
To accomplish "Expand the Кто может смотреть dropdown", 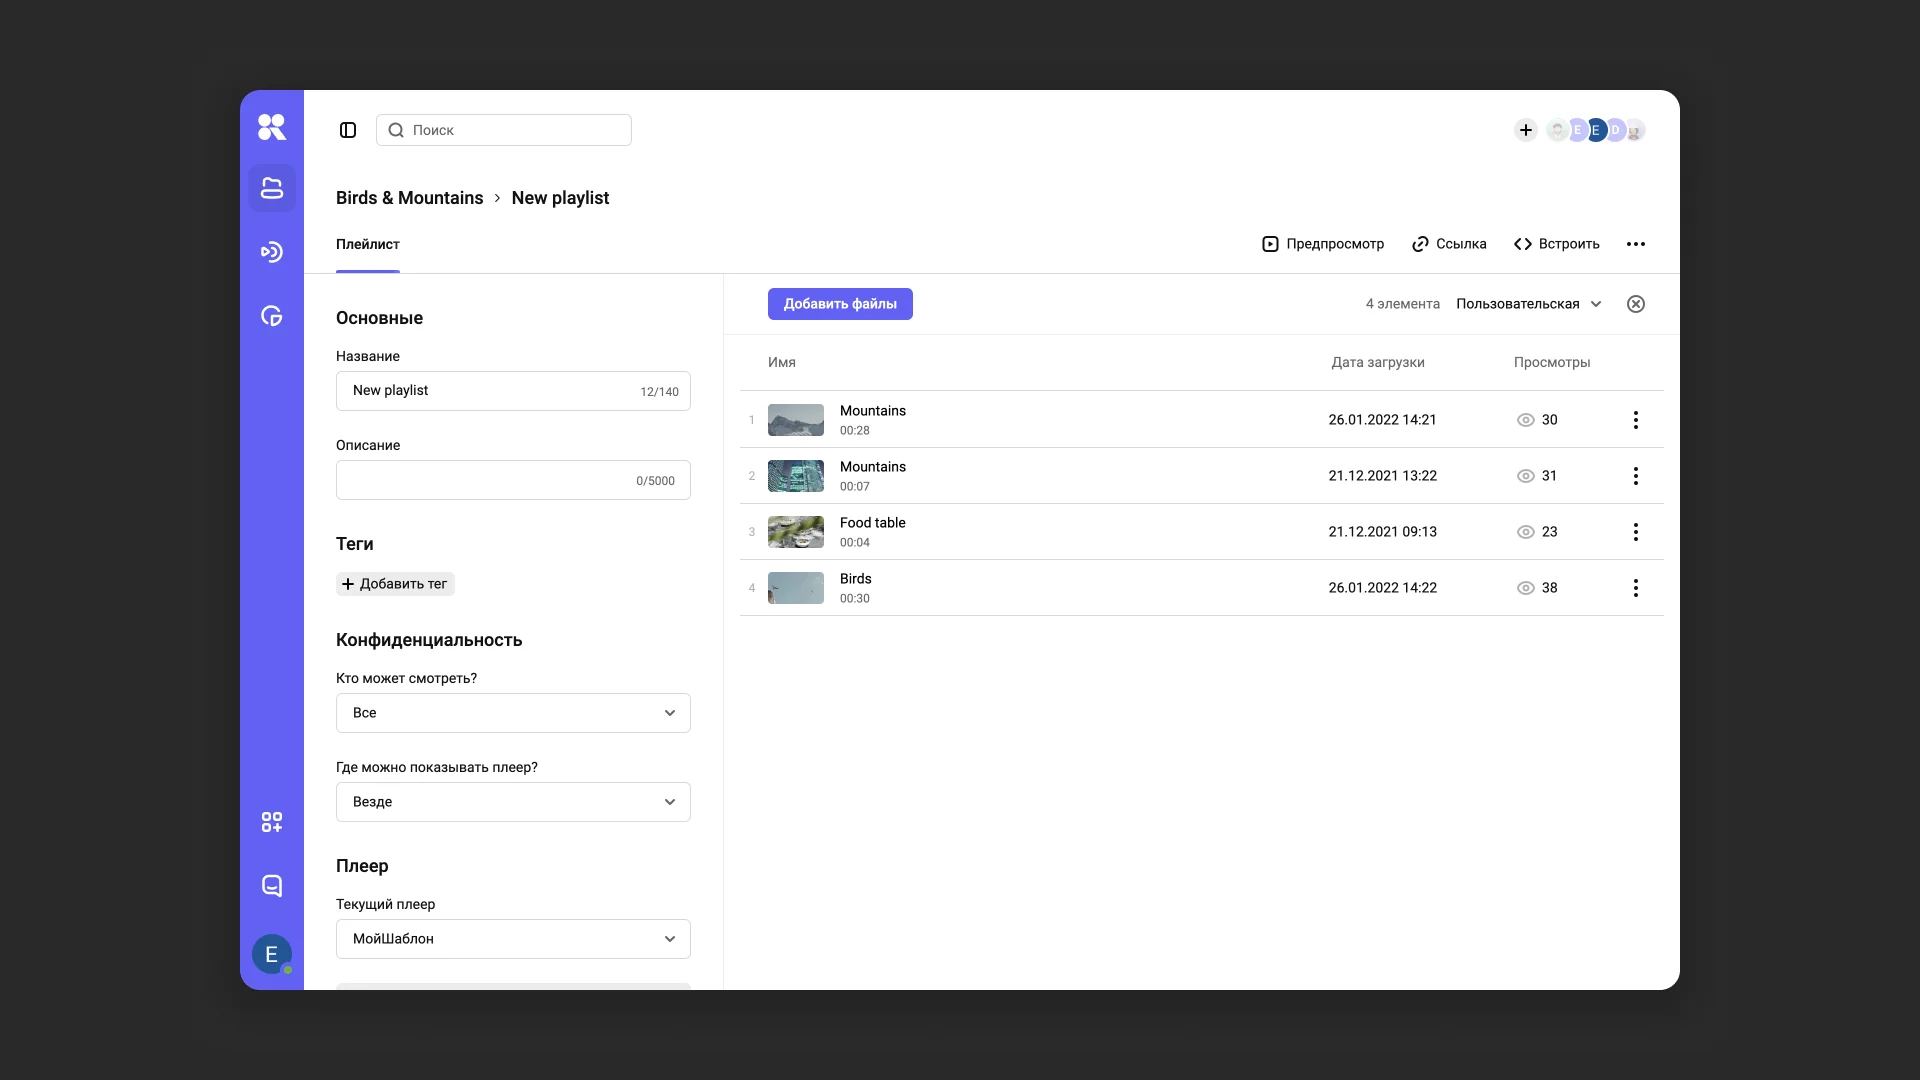I will [x=513, y=713].
